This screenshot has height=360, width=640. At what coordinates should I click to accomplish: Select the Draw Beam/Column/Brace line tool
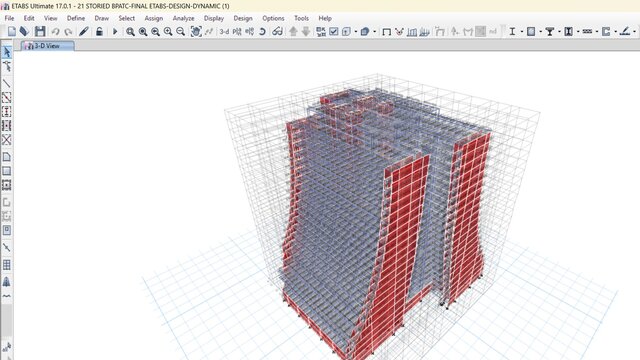tap(7, 83)
